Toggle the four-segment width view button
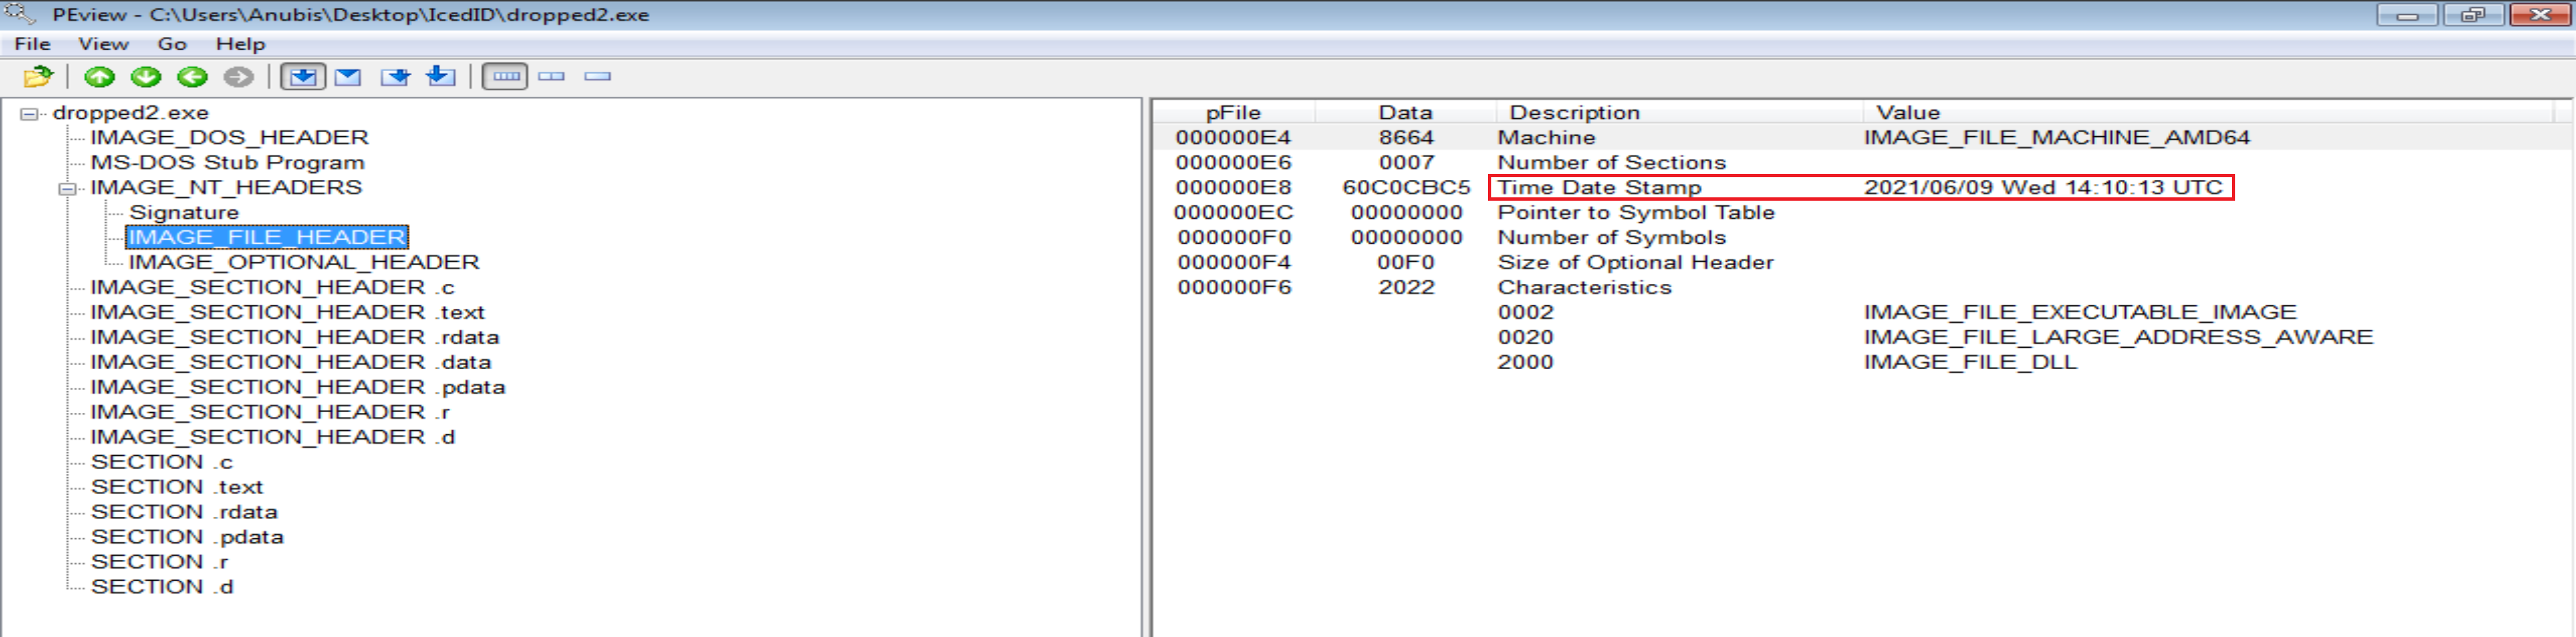 pyautogui.click(x=505, y=77)
